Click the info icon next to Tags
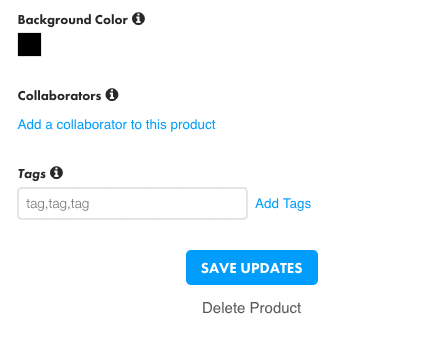Viewport: 448px width, 364px height. pos(56,173)
